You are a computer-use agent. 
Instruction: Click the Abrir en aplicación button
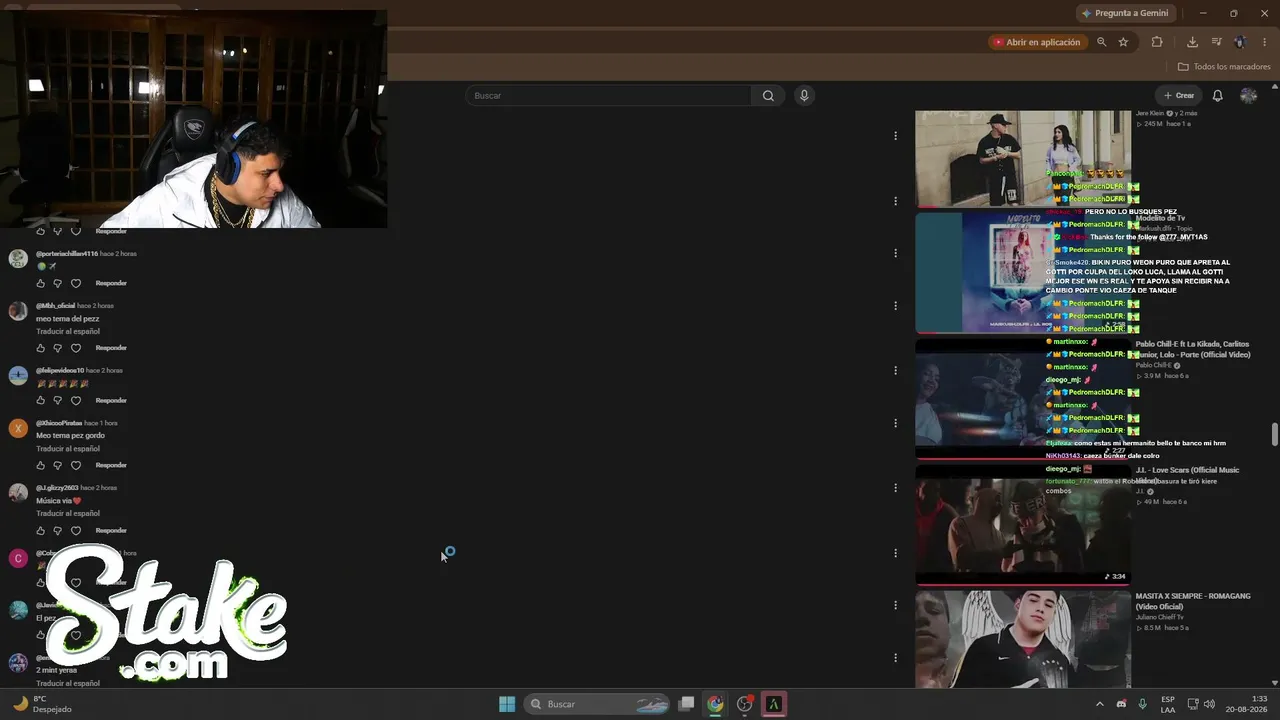[1036, 42]
